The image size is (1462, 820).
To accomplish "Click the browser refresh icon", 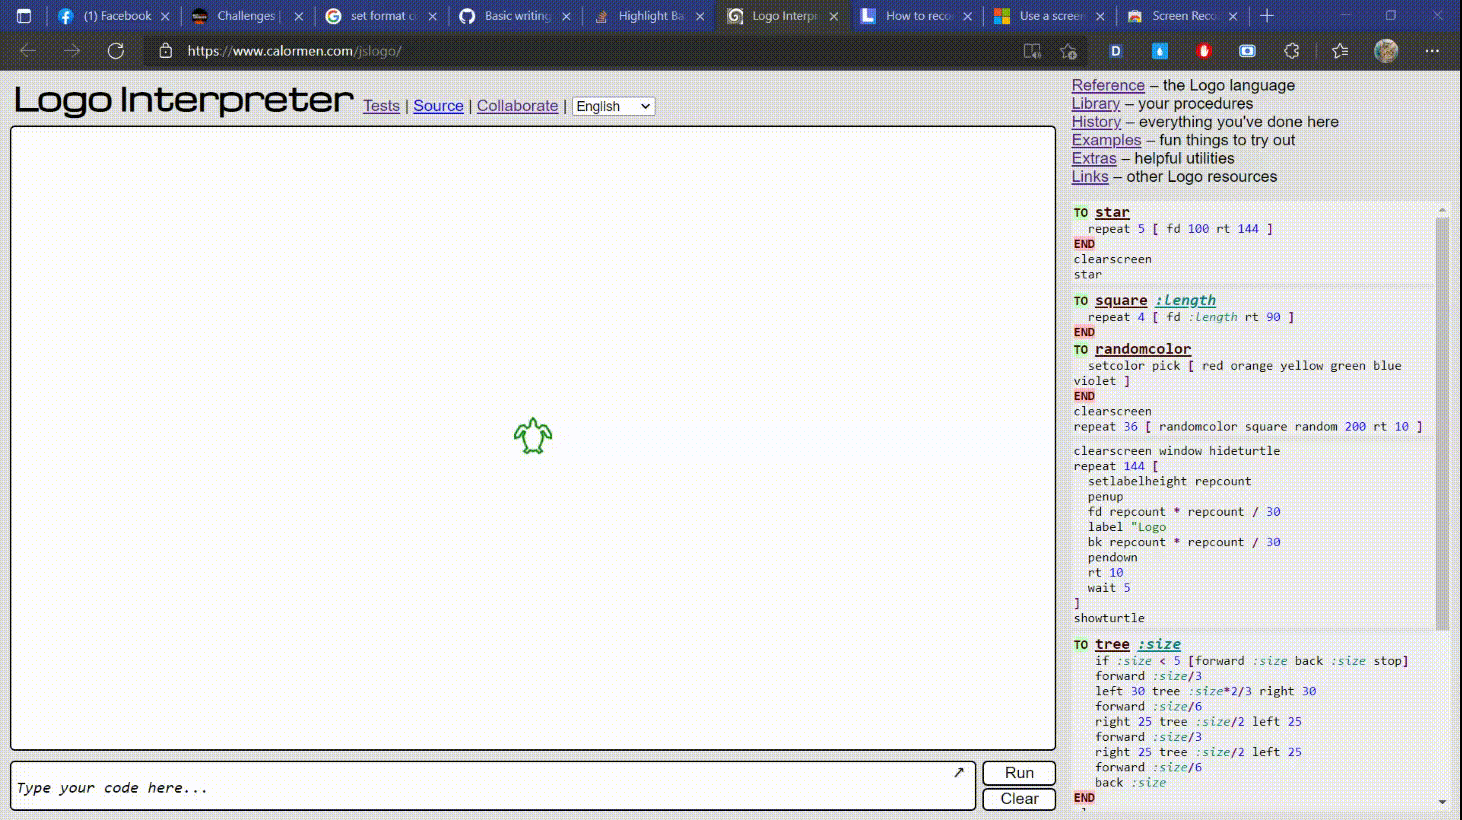I will pos(116,51).
